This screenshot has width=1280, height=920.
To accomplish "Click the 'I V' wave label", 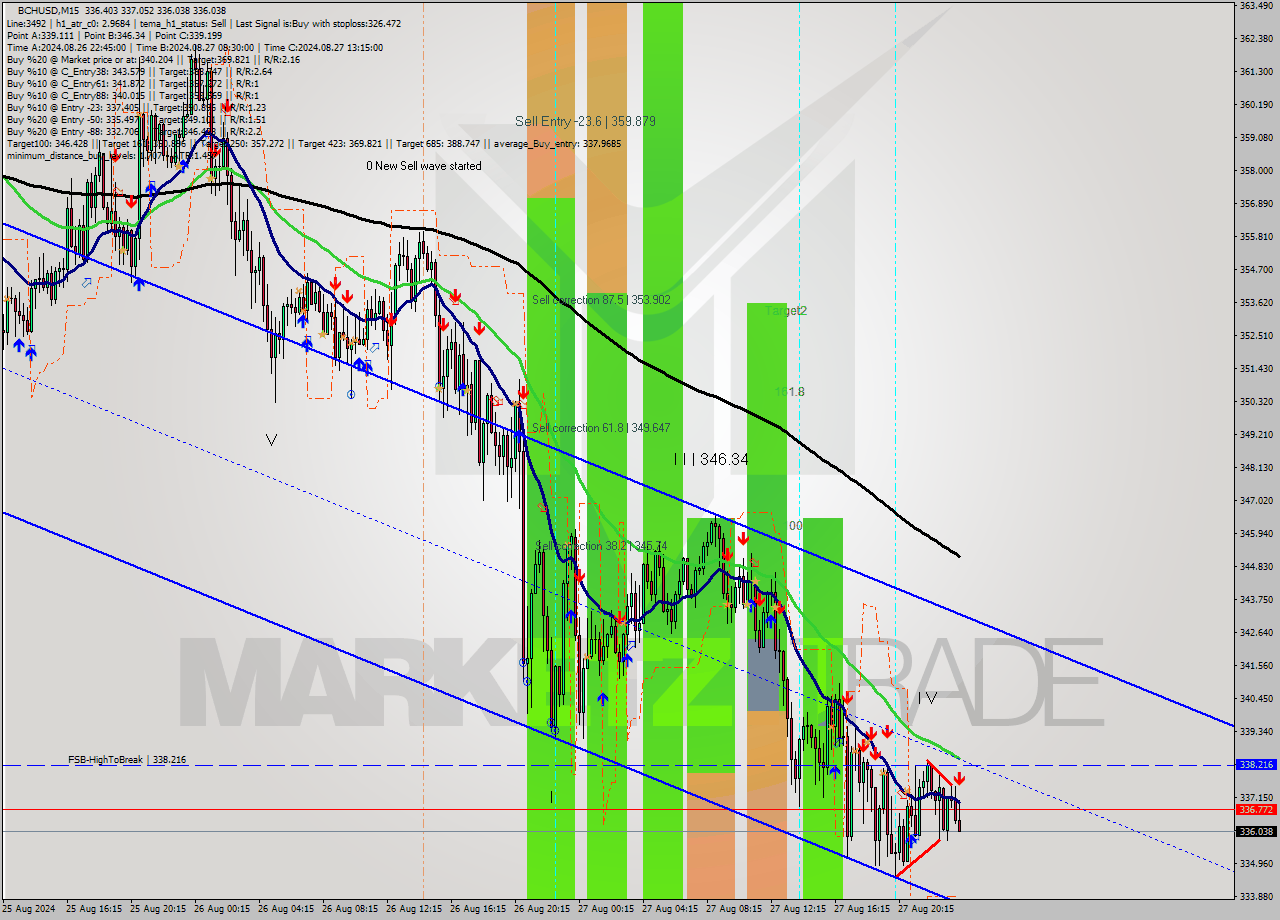I will (927, 698).
